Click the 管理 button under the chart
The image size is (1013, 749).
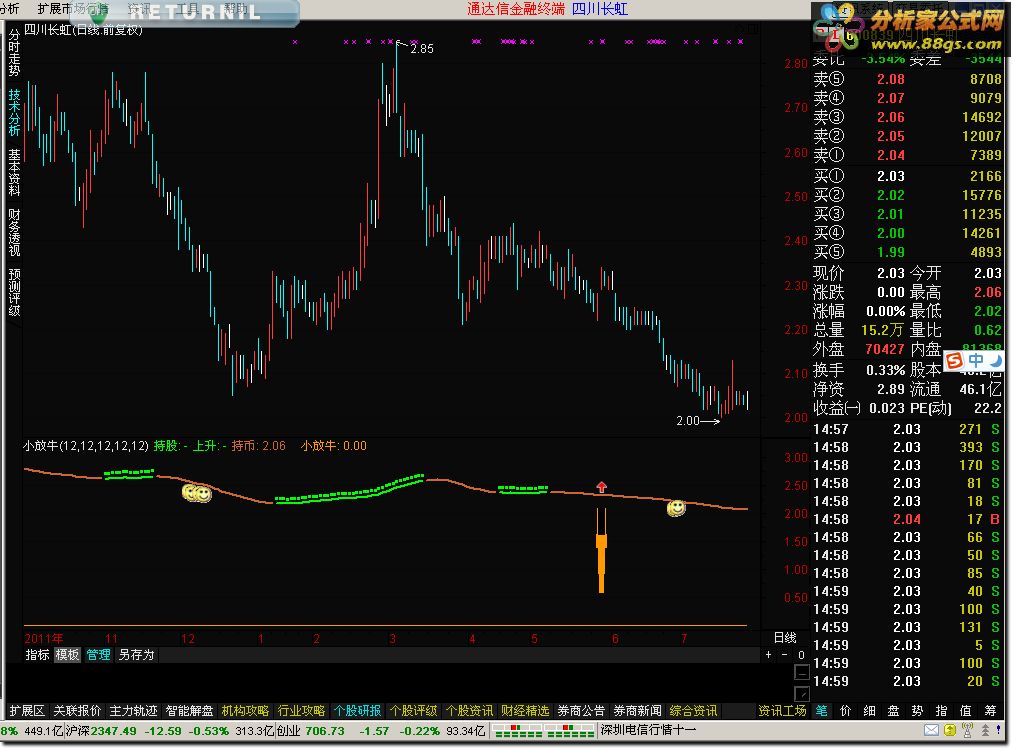coord(98,655)
